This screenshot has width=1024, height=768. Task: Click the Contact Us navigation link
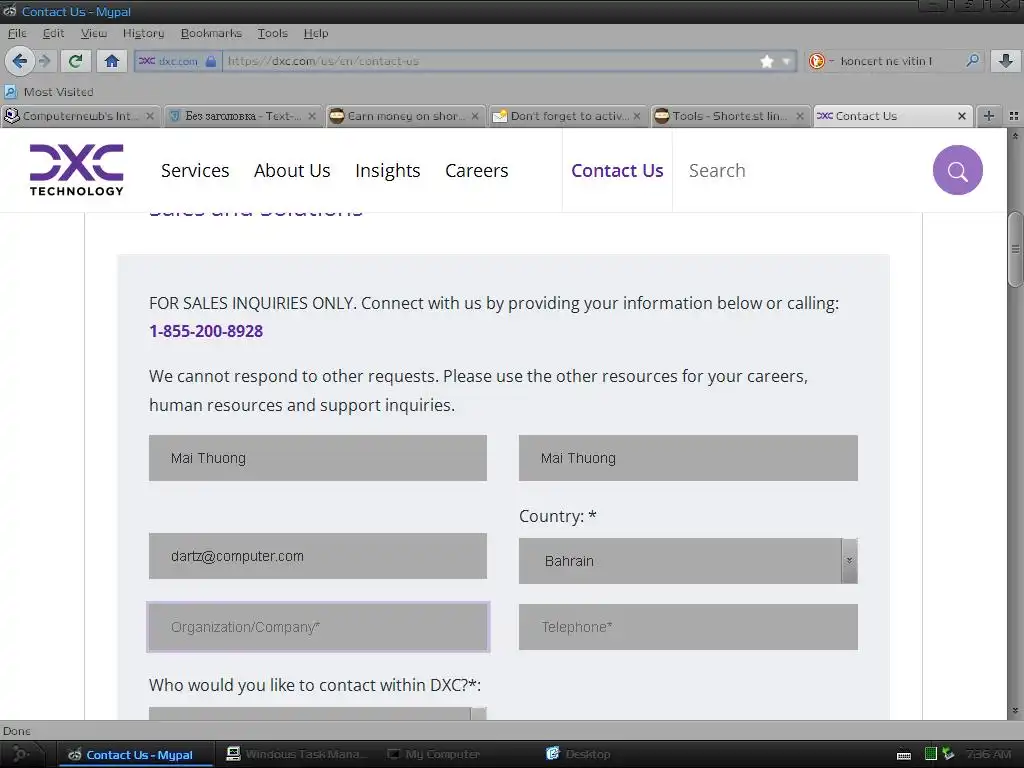coord(617,170)
